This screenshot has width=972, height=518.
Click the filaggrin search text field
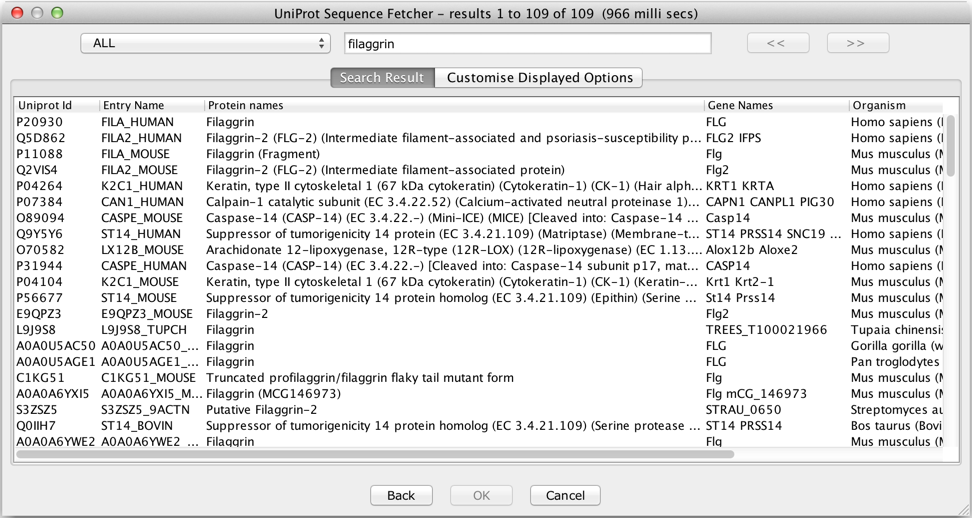point(528,43)
